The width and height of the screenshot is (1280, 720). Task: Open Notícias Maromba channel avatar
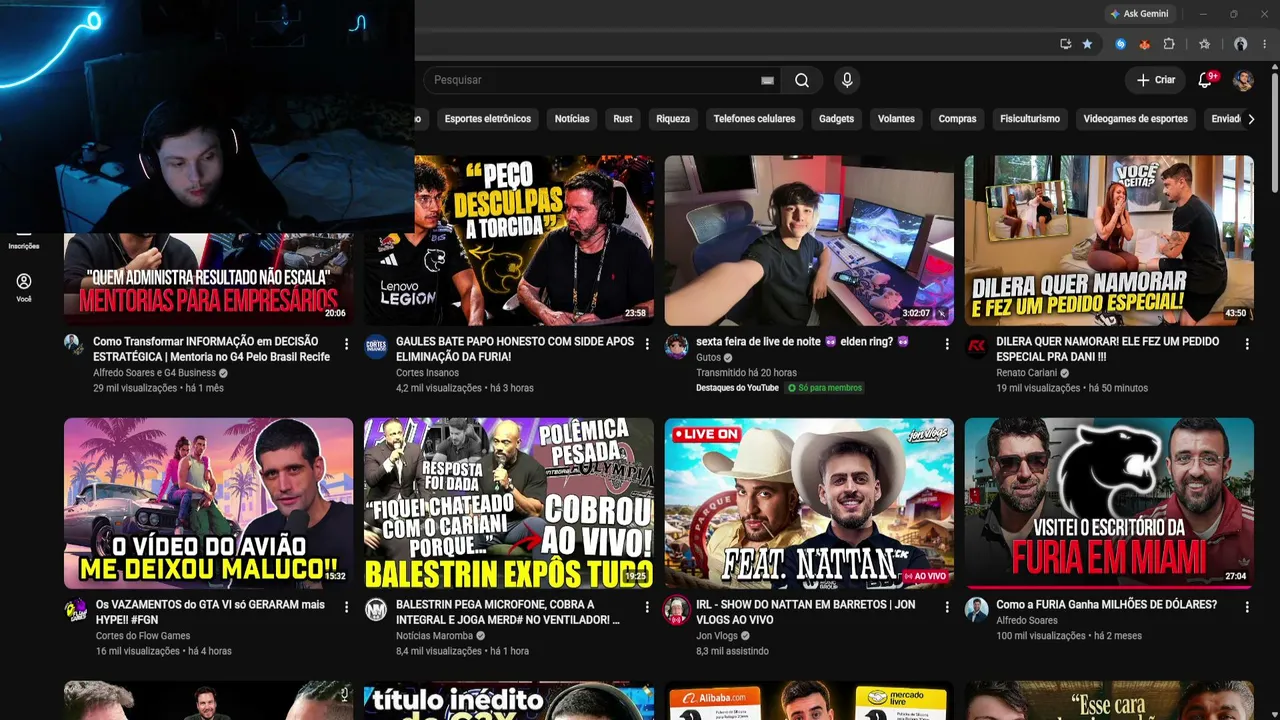[376, 609]
